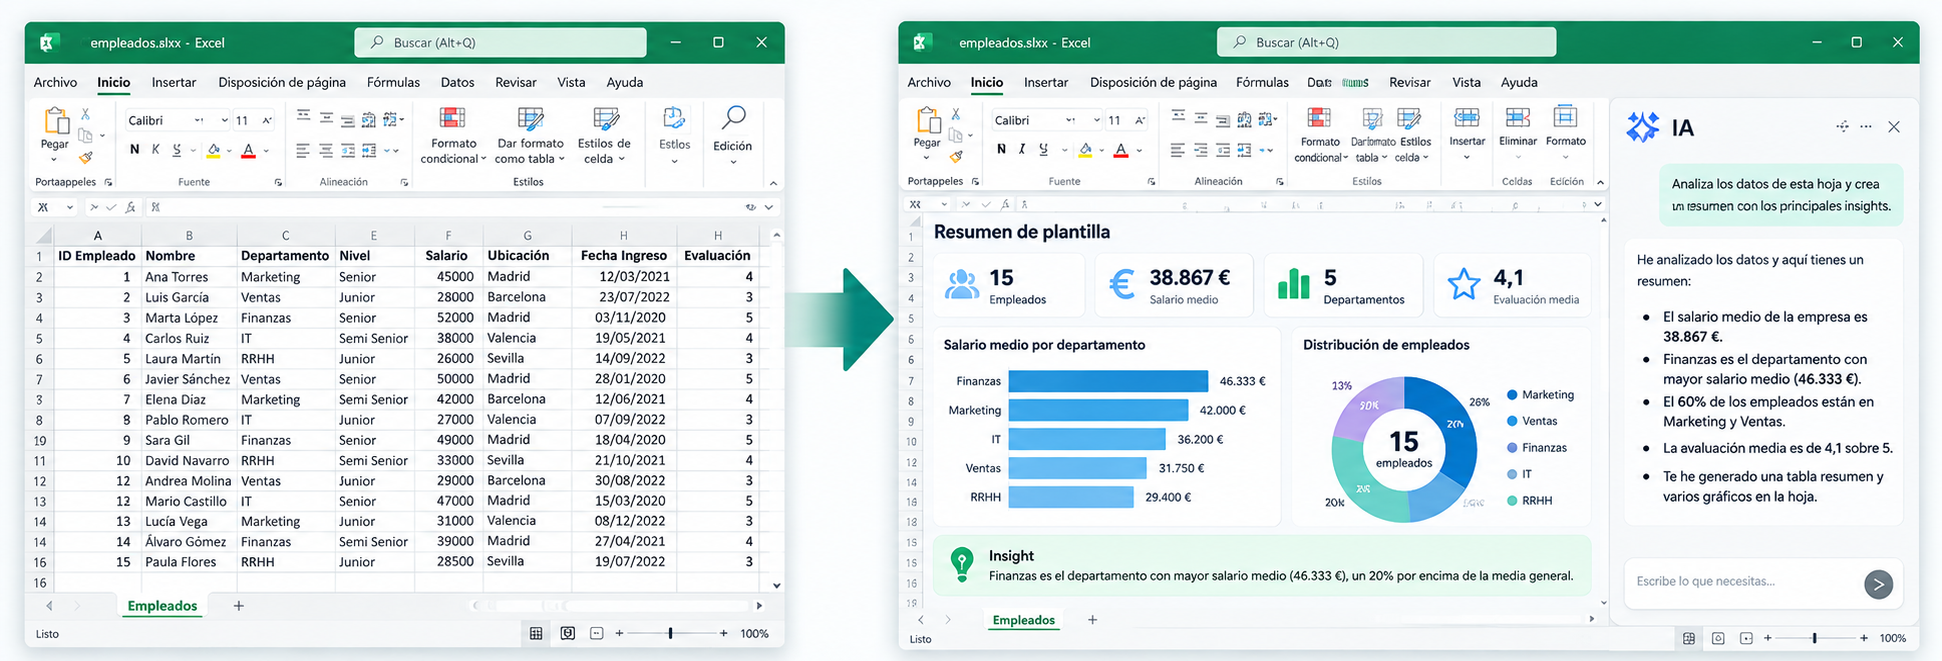Screen dimensions: 1942x661
Task: Click Page Layout view icon in left status bar
Action: pyautogui.click(x=567, y=633)
